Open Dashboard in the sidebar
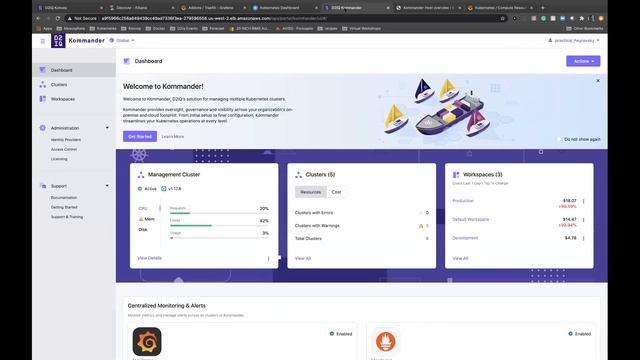This screenshot has width=640, height=360. [x=74, y=70]
